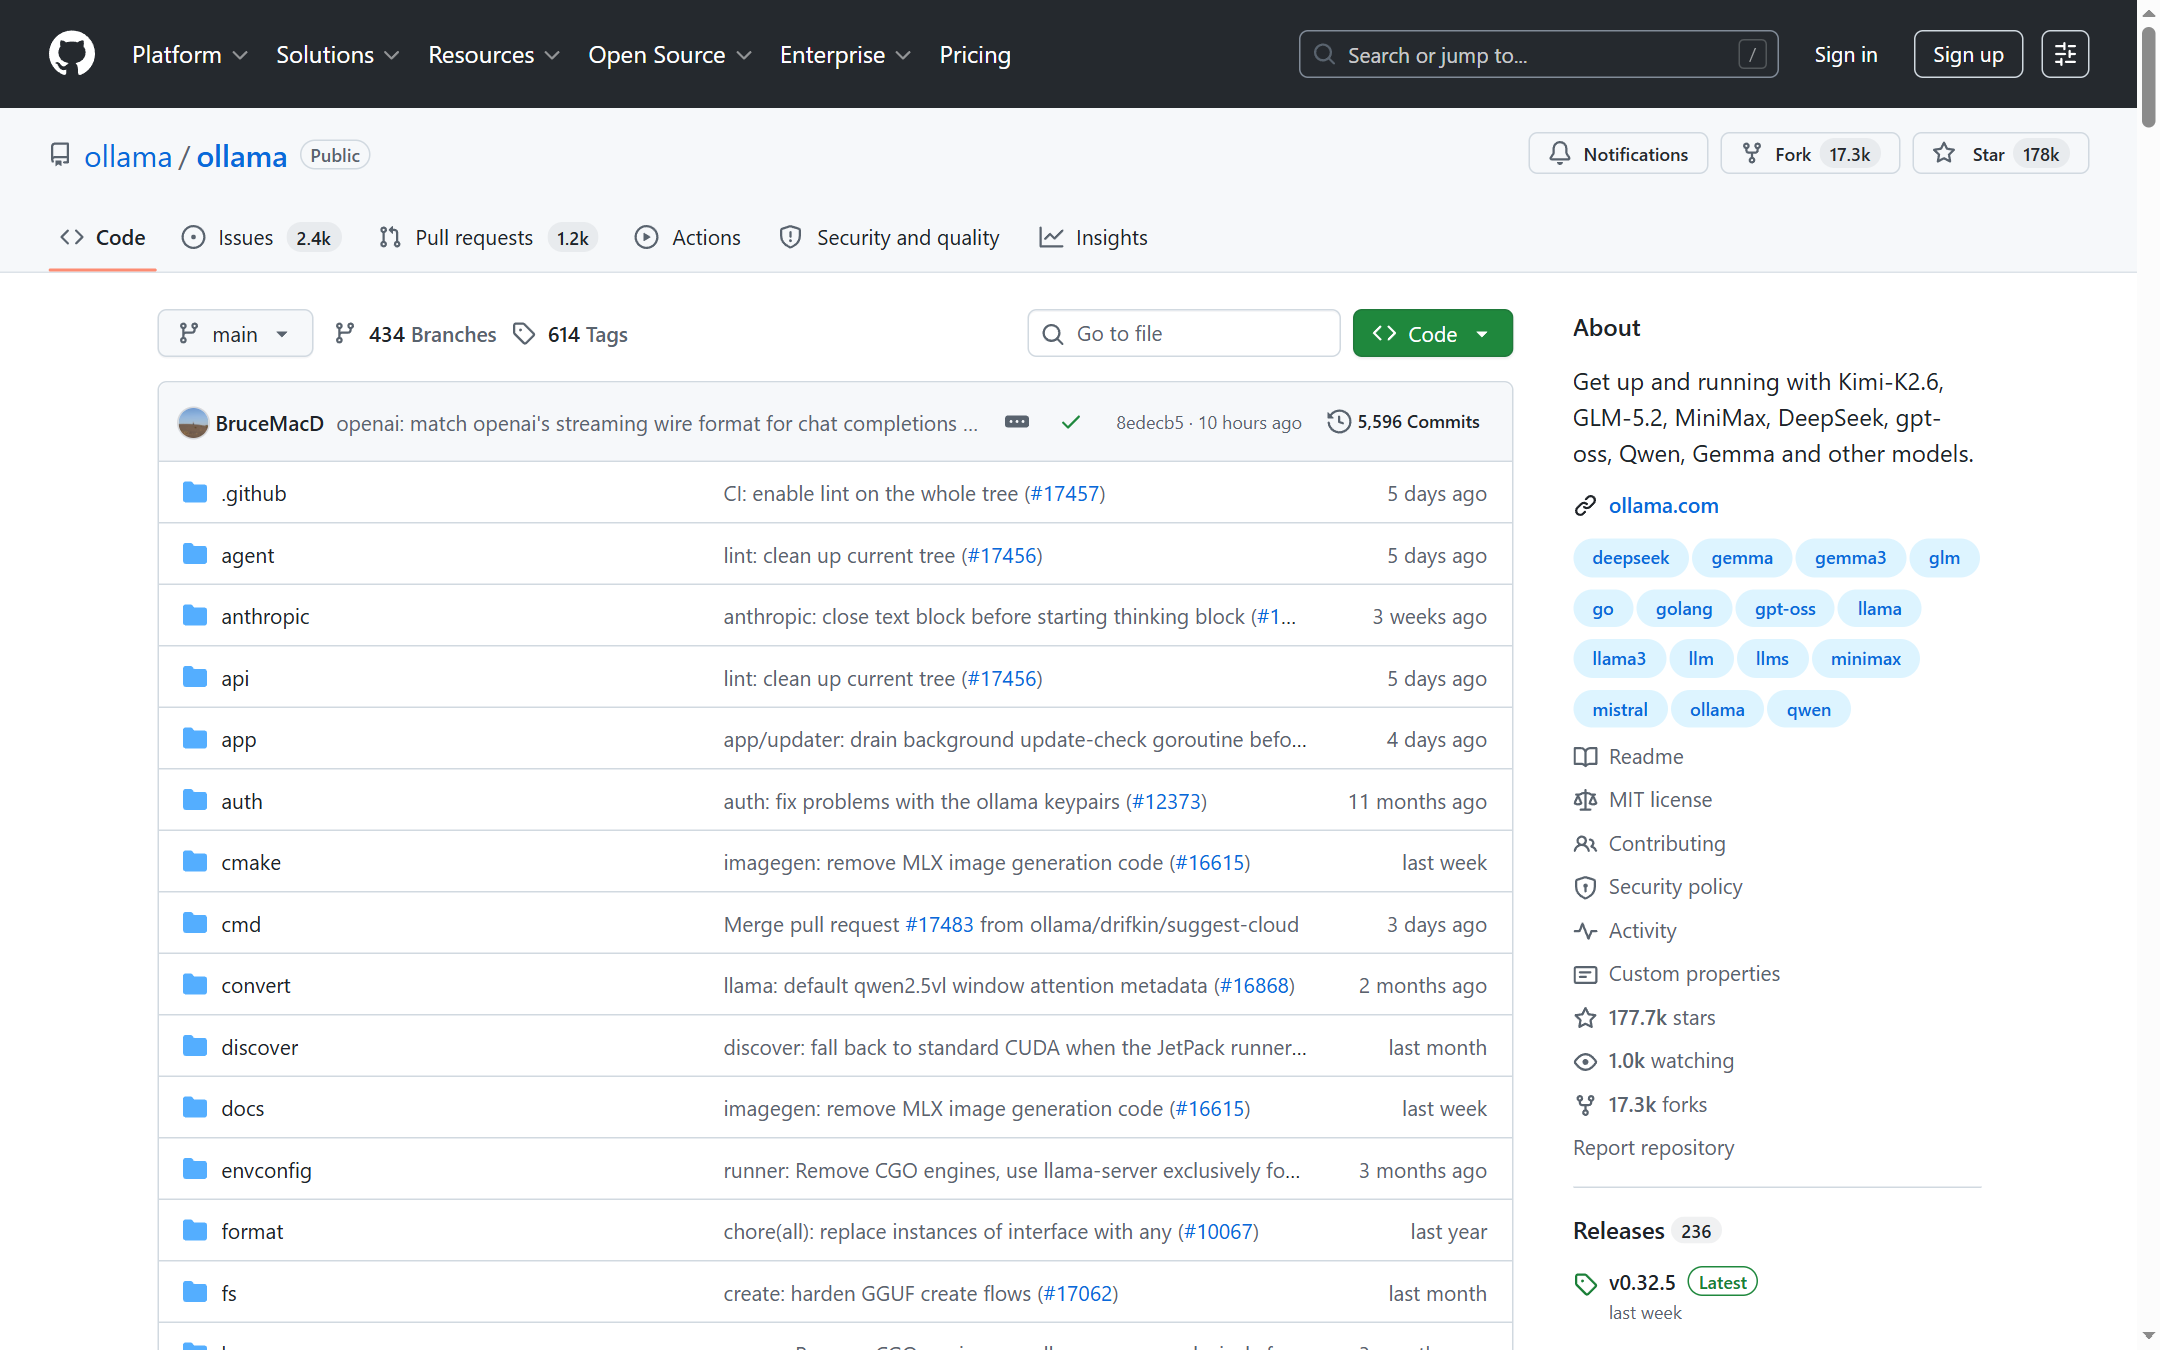
Task: Click the discover folder icon
Action: [195, 1047]
